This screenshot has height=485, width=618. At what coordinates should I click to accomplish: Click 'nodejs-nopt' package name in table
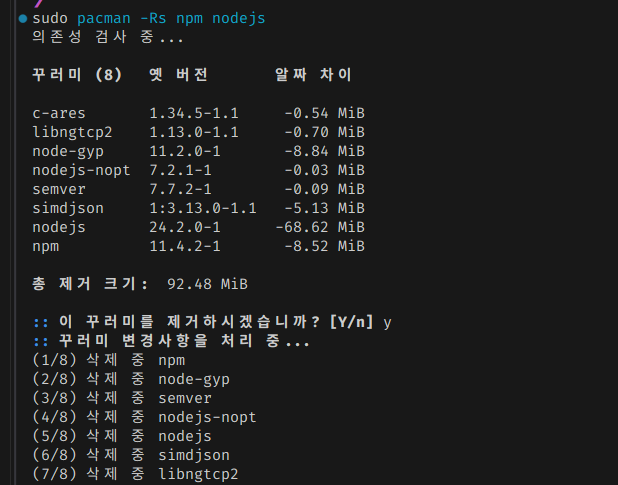[81, 171]
